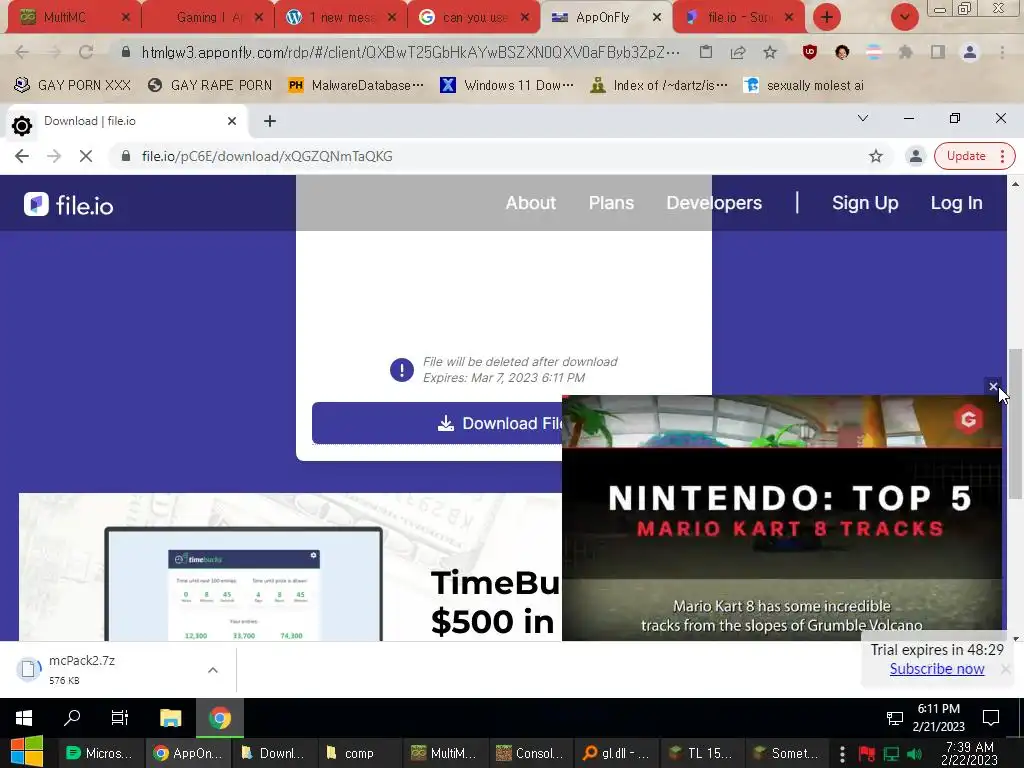
Task: Bookmark the file.io page with the star
Action: click(876, 156)
